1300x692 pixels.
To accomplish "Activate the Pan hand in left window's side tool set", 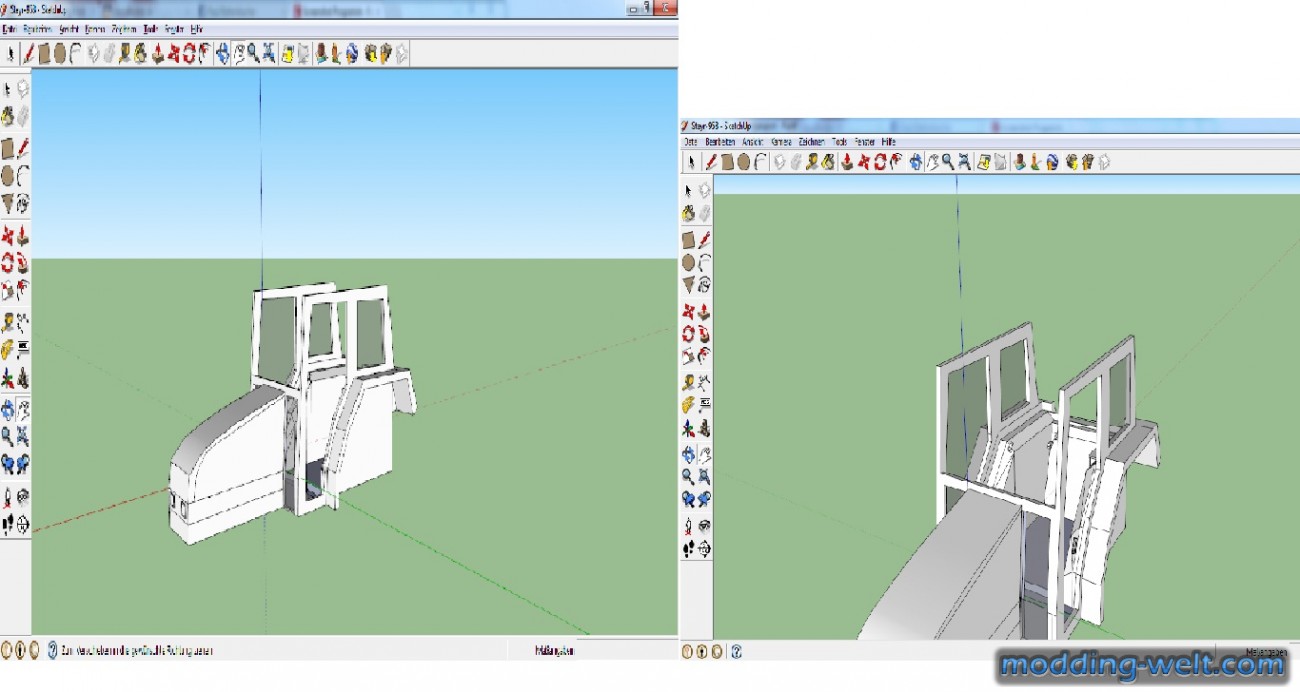I will click(22, 409).
